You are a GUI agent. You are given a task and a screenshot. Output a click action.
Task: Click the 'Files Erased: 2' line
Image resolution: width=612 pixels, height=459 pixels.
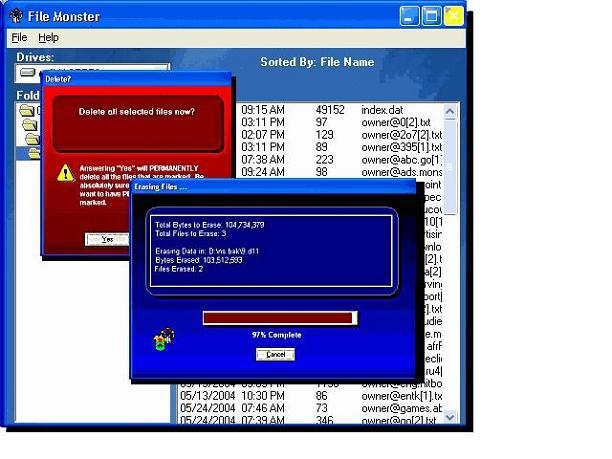coord(179,269)
